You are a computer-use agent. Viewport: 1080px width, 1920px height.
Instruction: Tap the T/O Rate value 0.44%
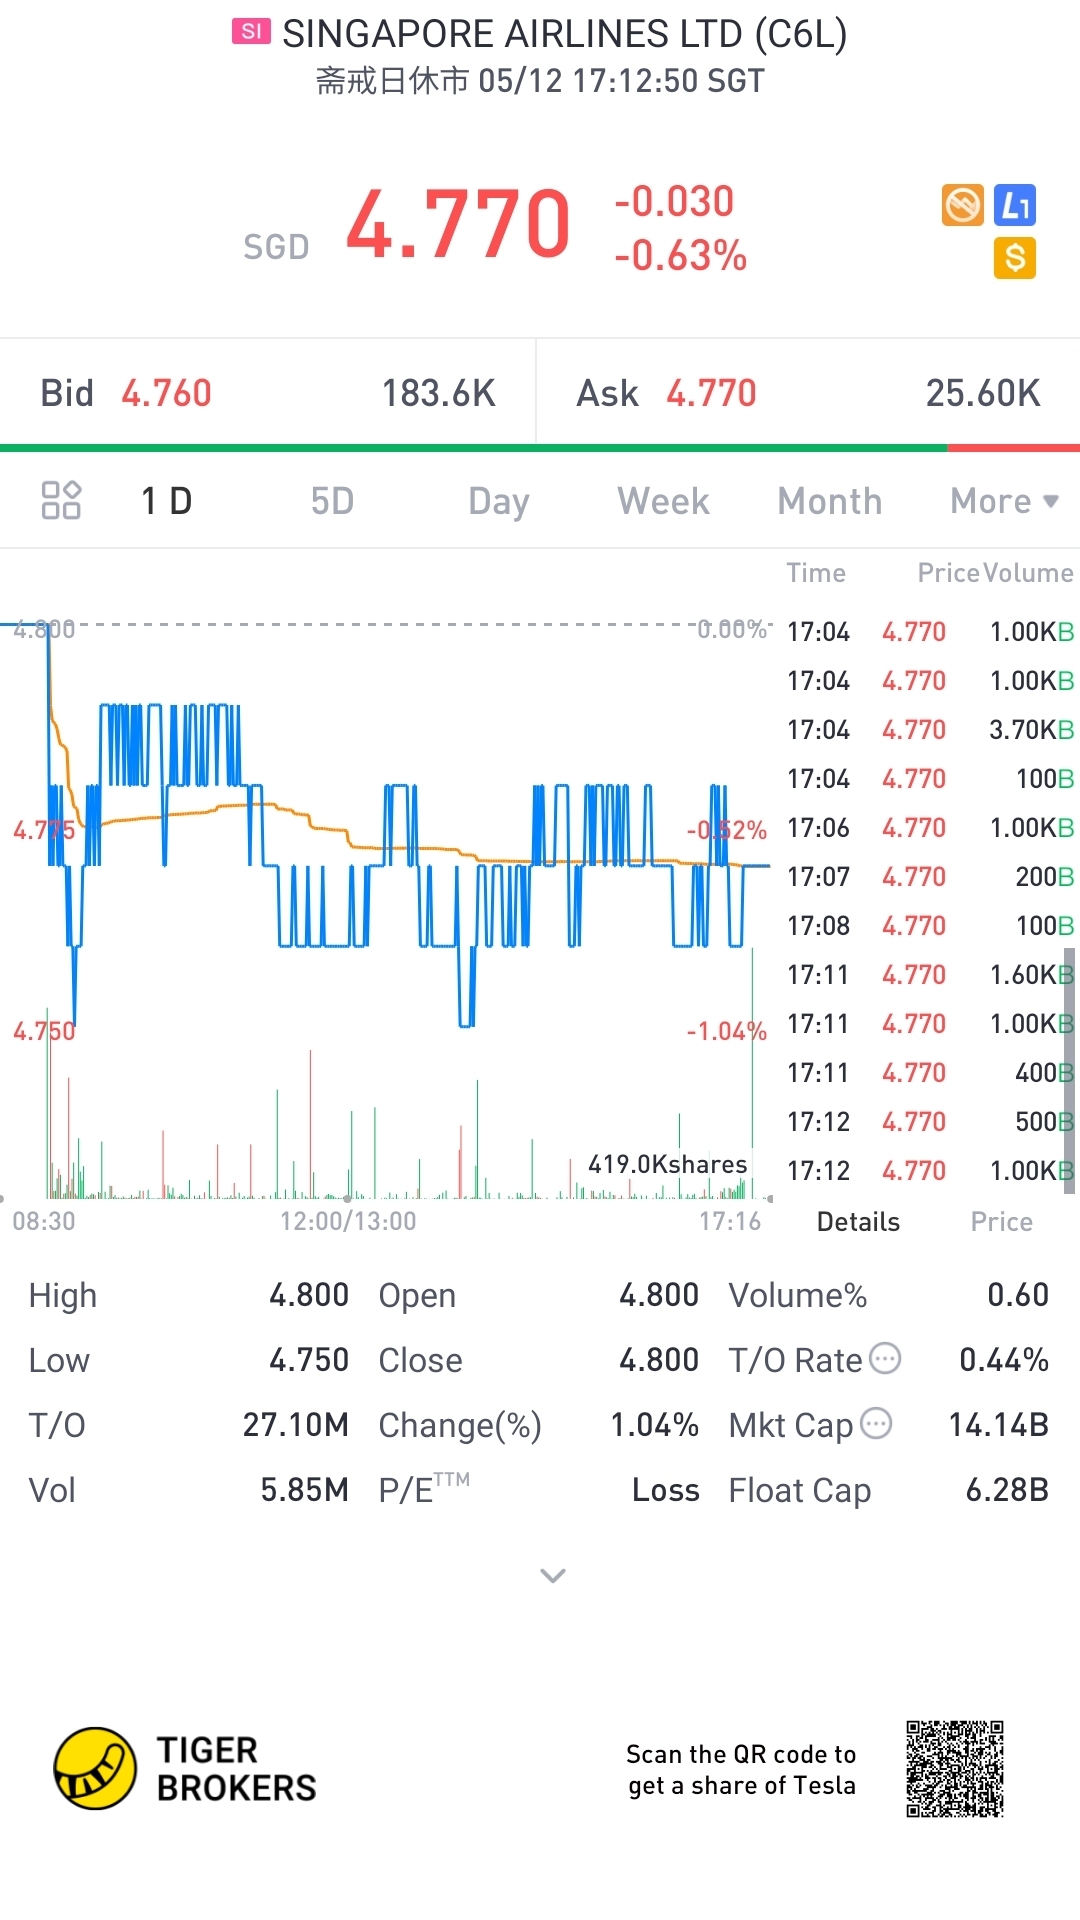(1004, 1360)
